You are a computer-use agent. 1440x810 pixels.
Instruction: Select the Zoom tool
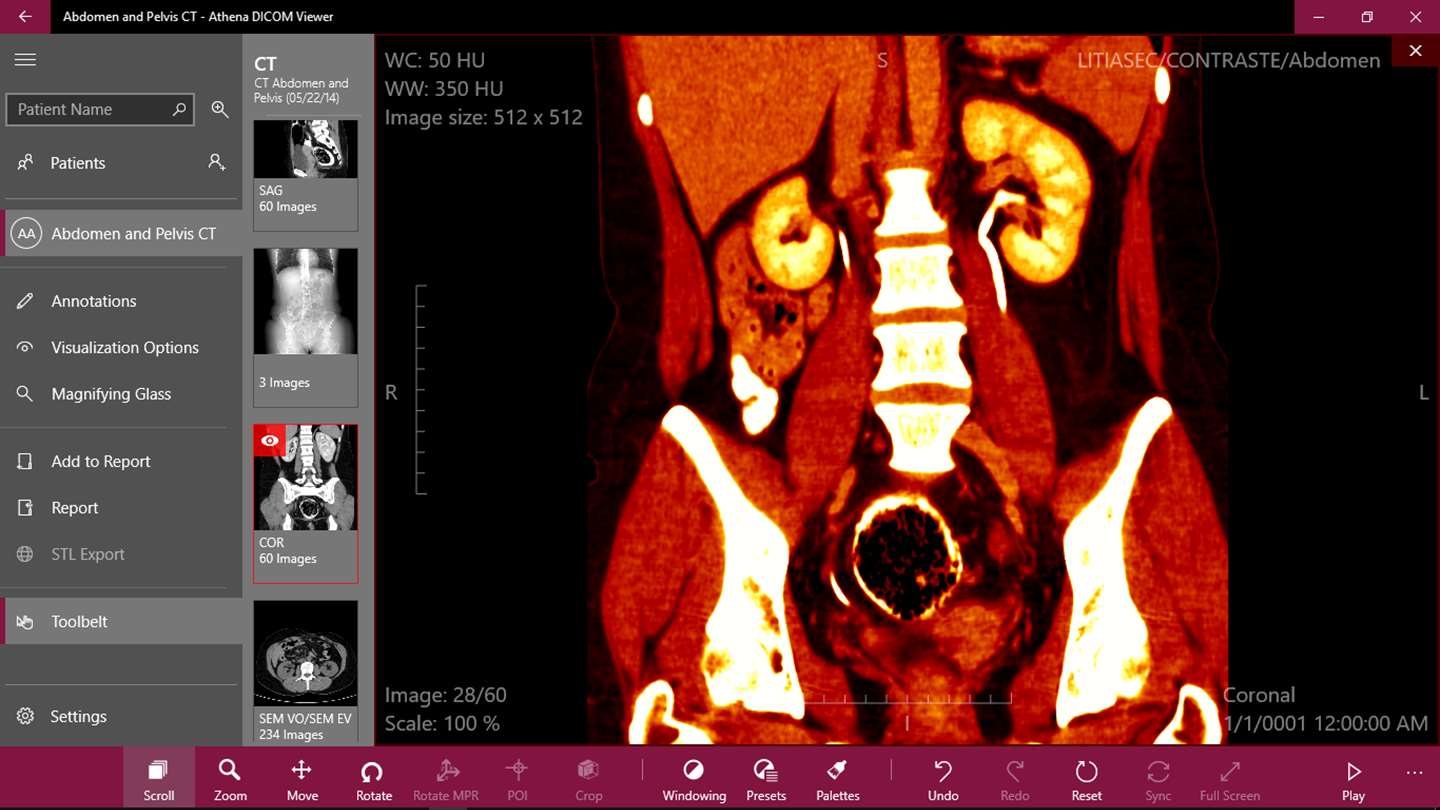230,779
